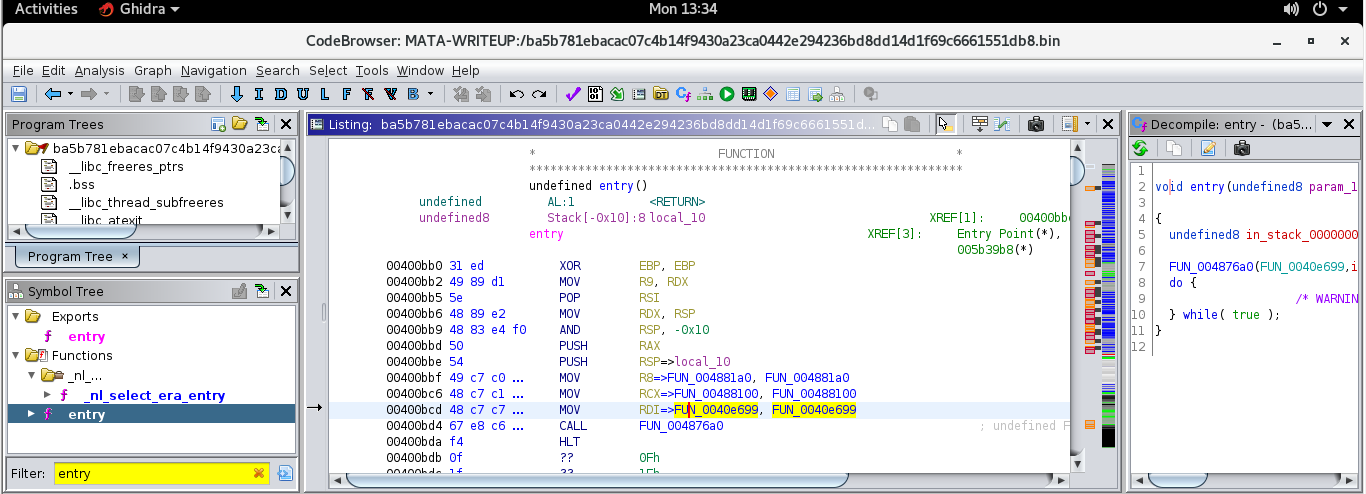Open the Analysis menu
The height and width of the screenshot is (494, 1366).
(x=100, y=71)
